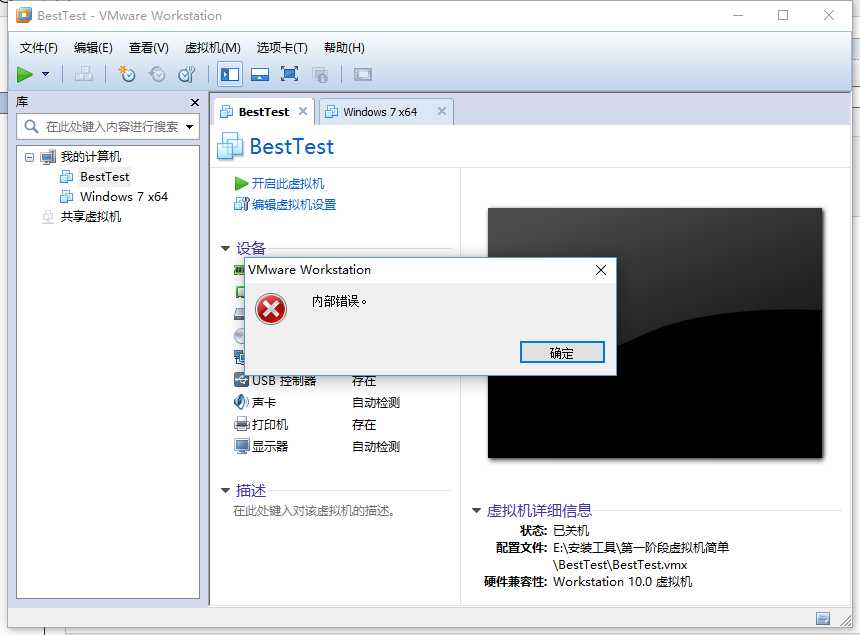The width and height of the screenshot is (860, 635).
Task: Open the 帮助(H) menu
Action: pyautogui.click(x=344, y=48)
